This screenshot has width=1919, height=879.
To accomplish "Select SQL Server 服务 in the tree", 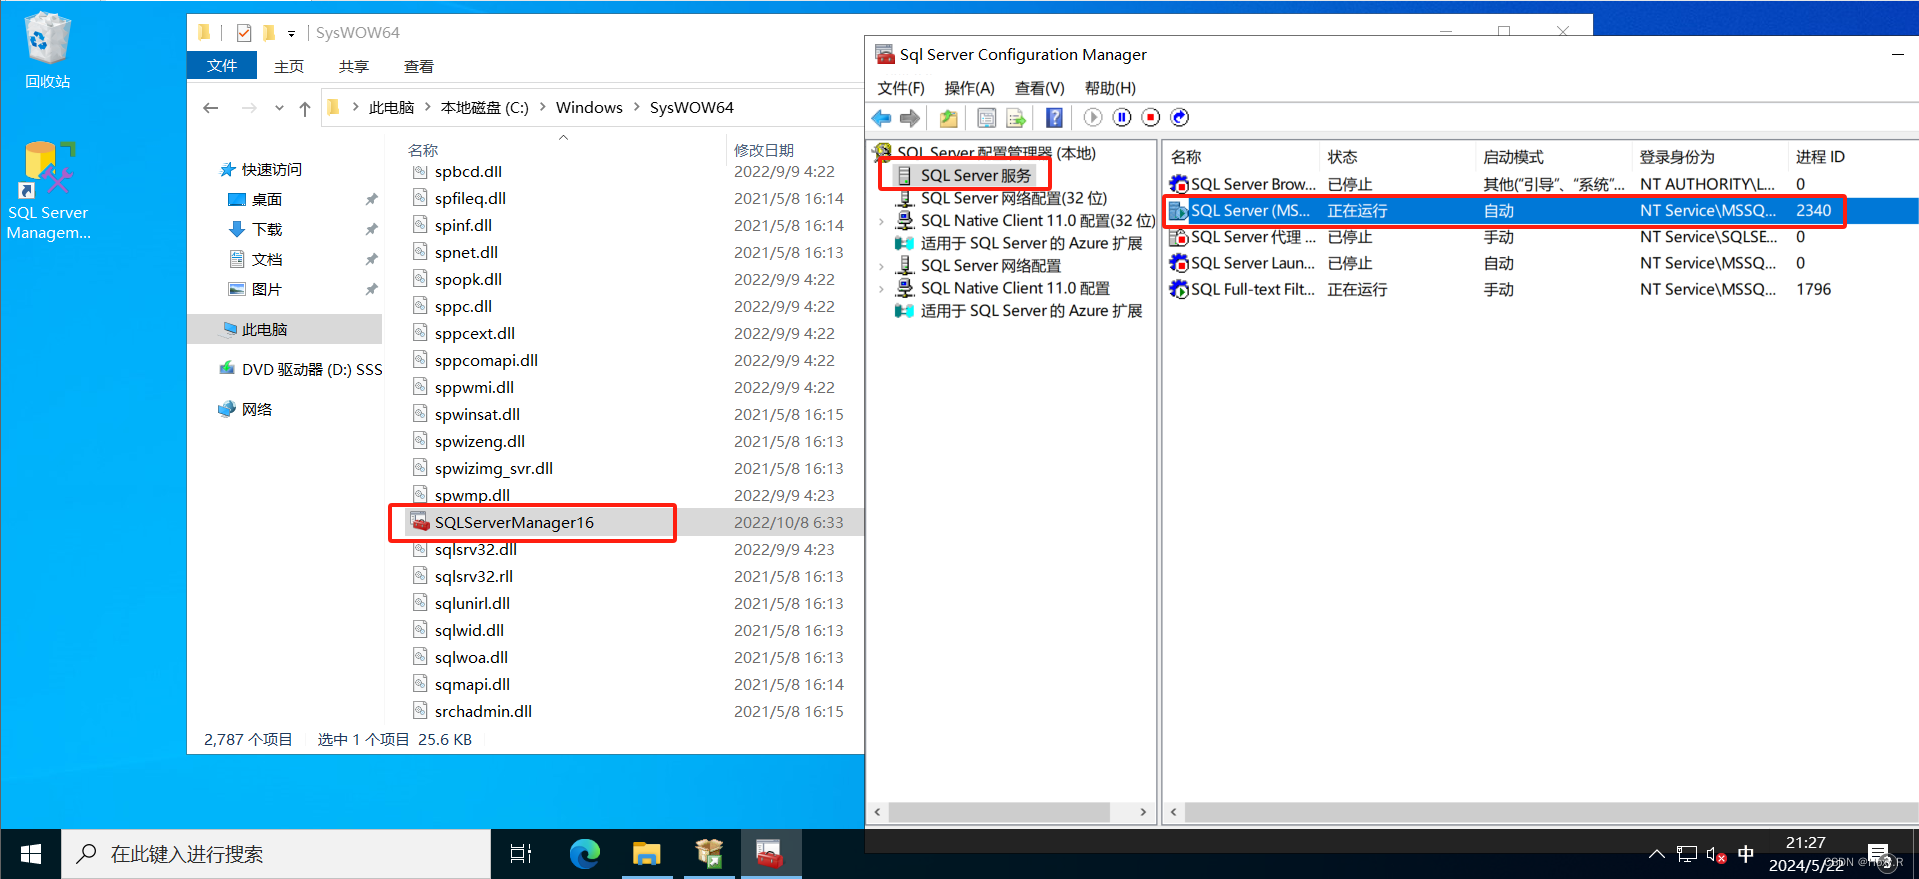I will [x=975, y=176].
